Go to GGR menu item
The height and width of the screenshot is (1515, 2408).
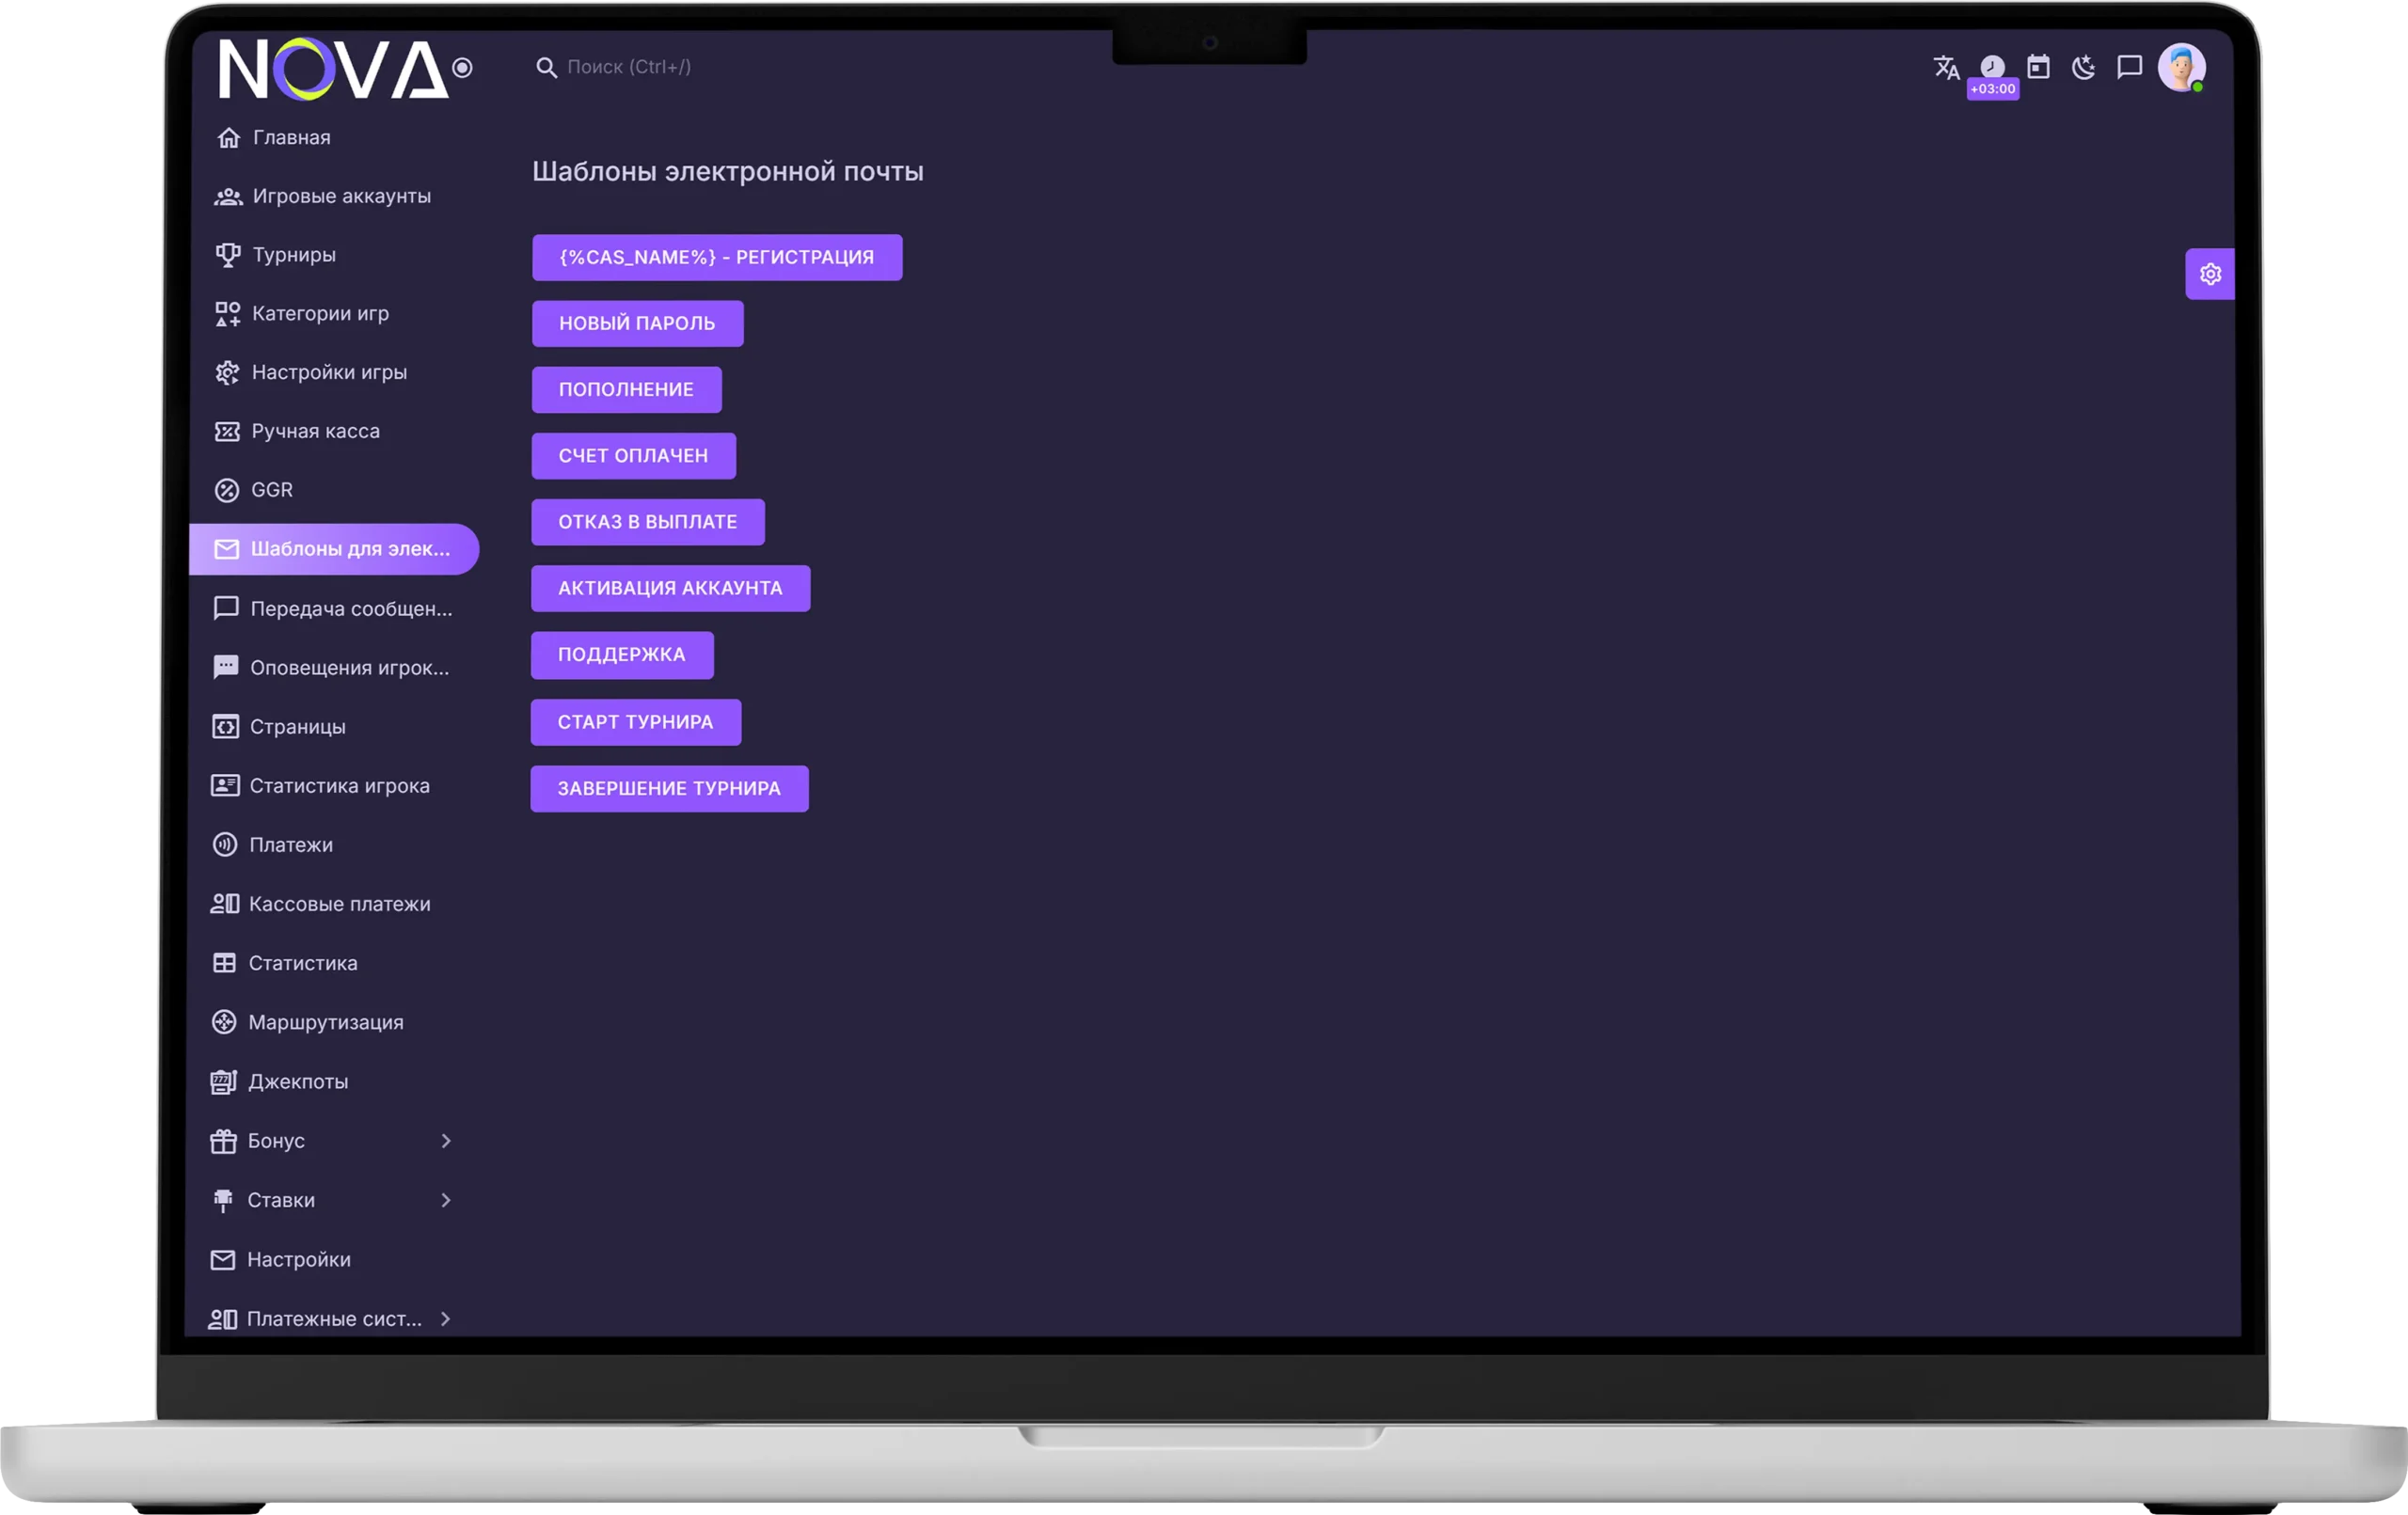[x=271, y=490]
